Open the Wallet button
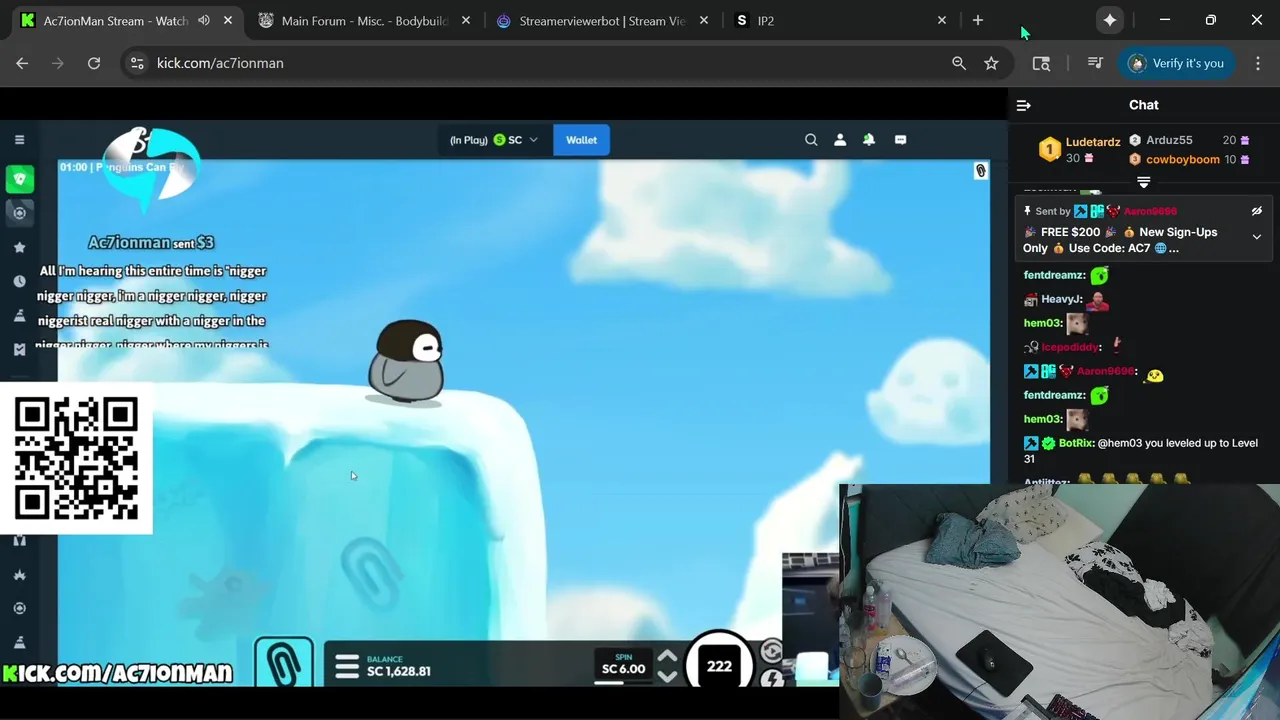Screen dimensions: 1280x720 pyautogui.click(x=581, y=140)
